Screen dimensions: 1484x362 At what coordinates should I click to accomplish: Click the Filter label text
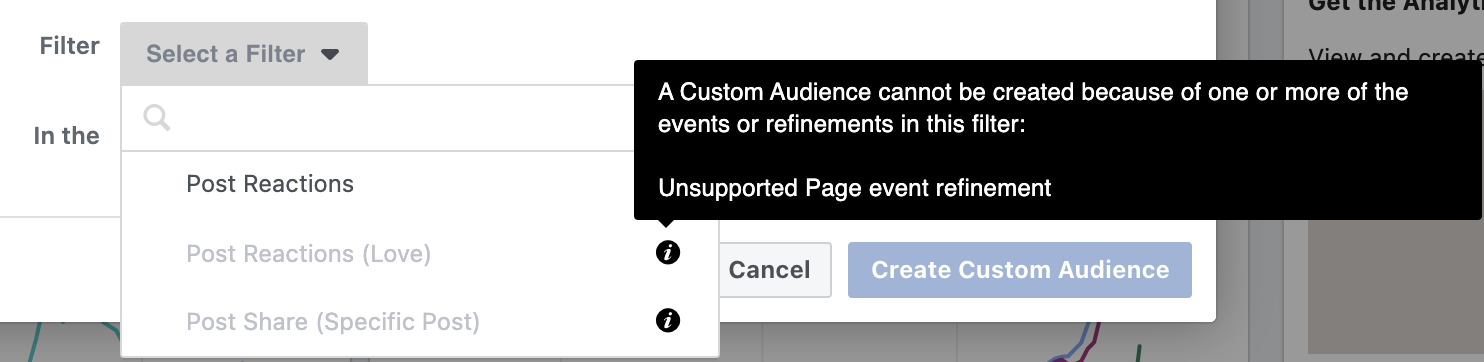point(70,46)
